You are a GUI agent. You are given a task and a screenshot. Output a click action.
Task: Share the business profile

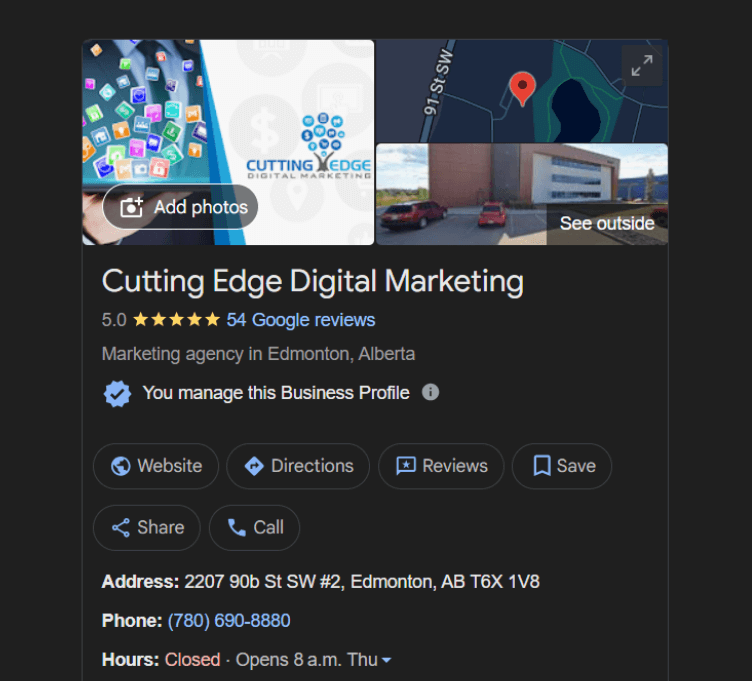click(x=147, y=528)
